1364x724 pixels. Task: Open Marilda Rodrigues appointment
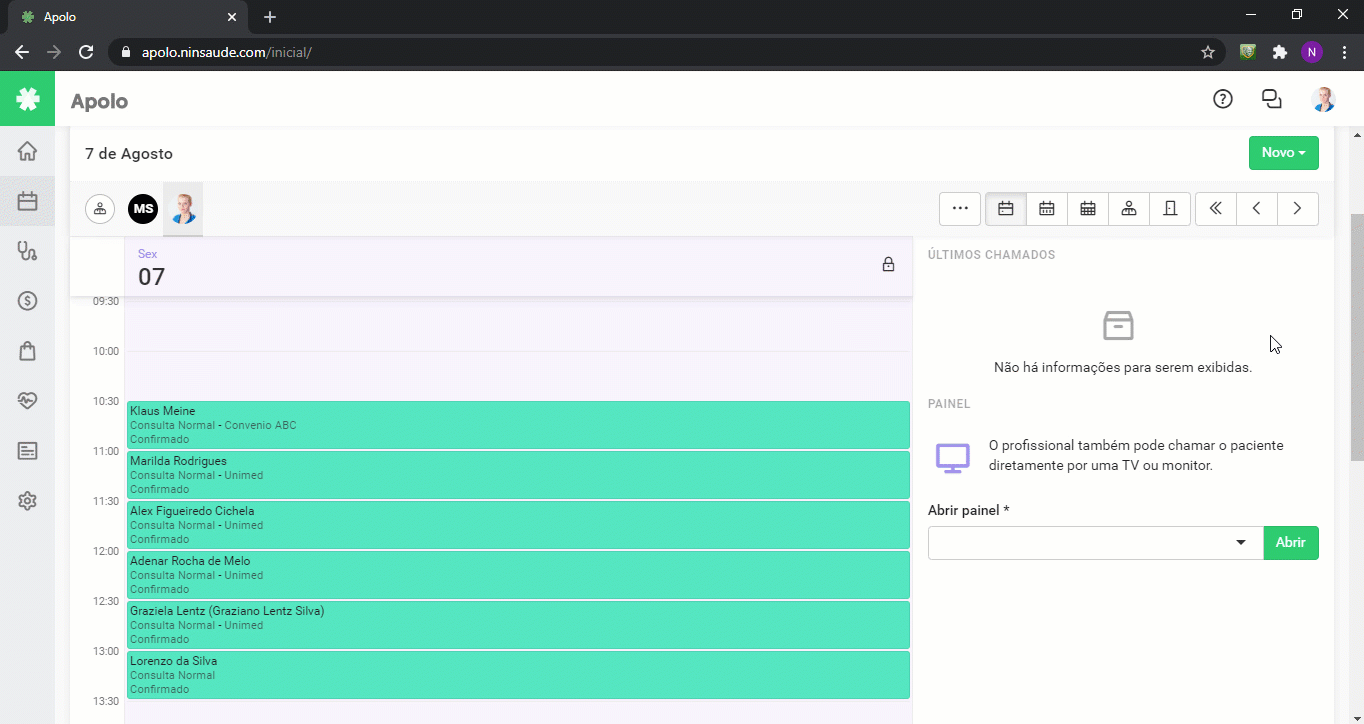pyautogui.click(x=518, y=475)
